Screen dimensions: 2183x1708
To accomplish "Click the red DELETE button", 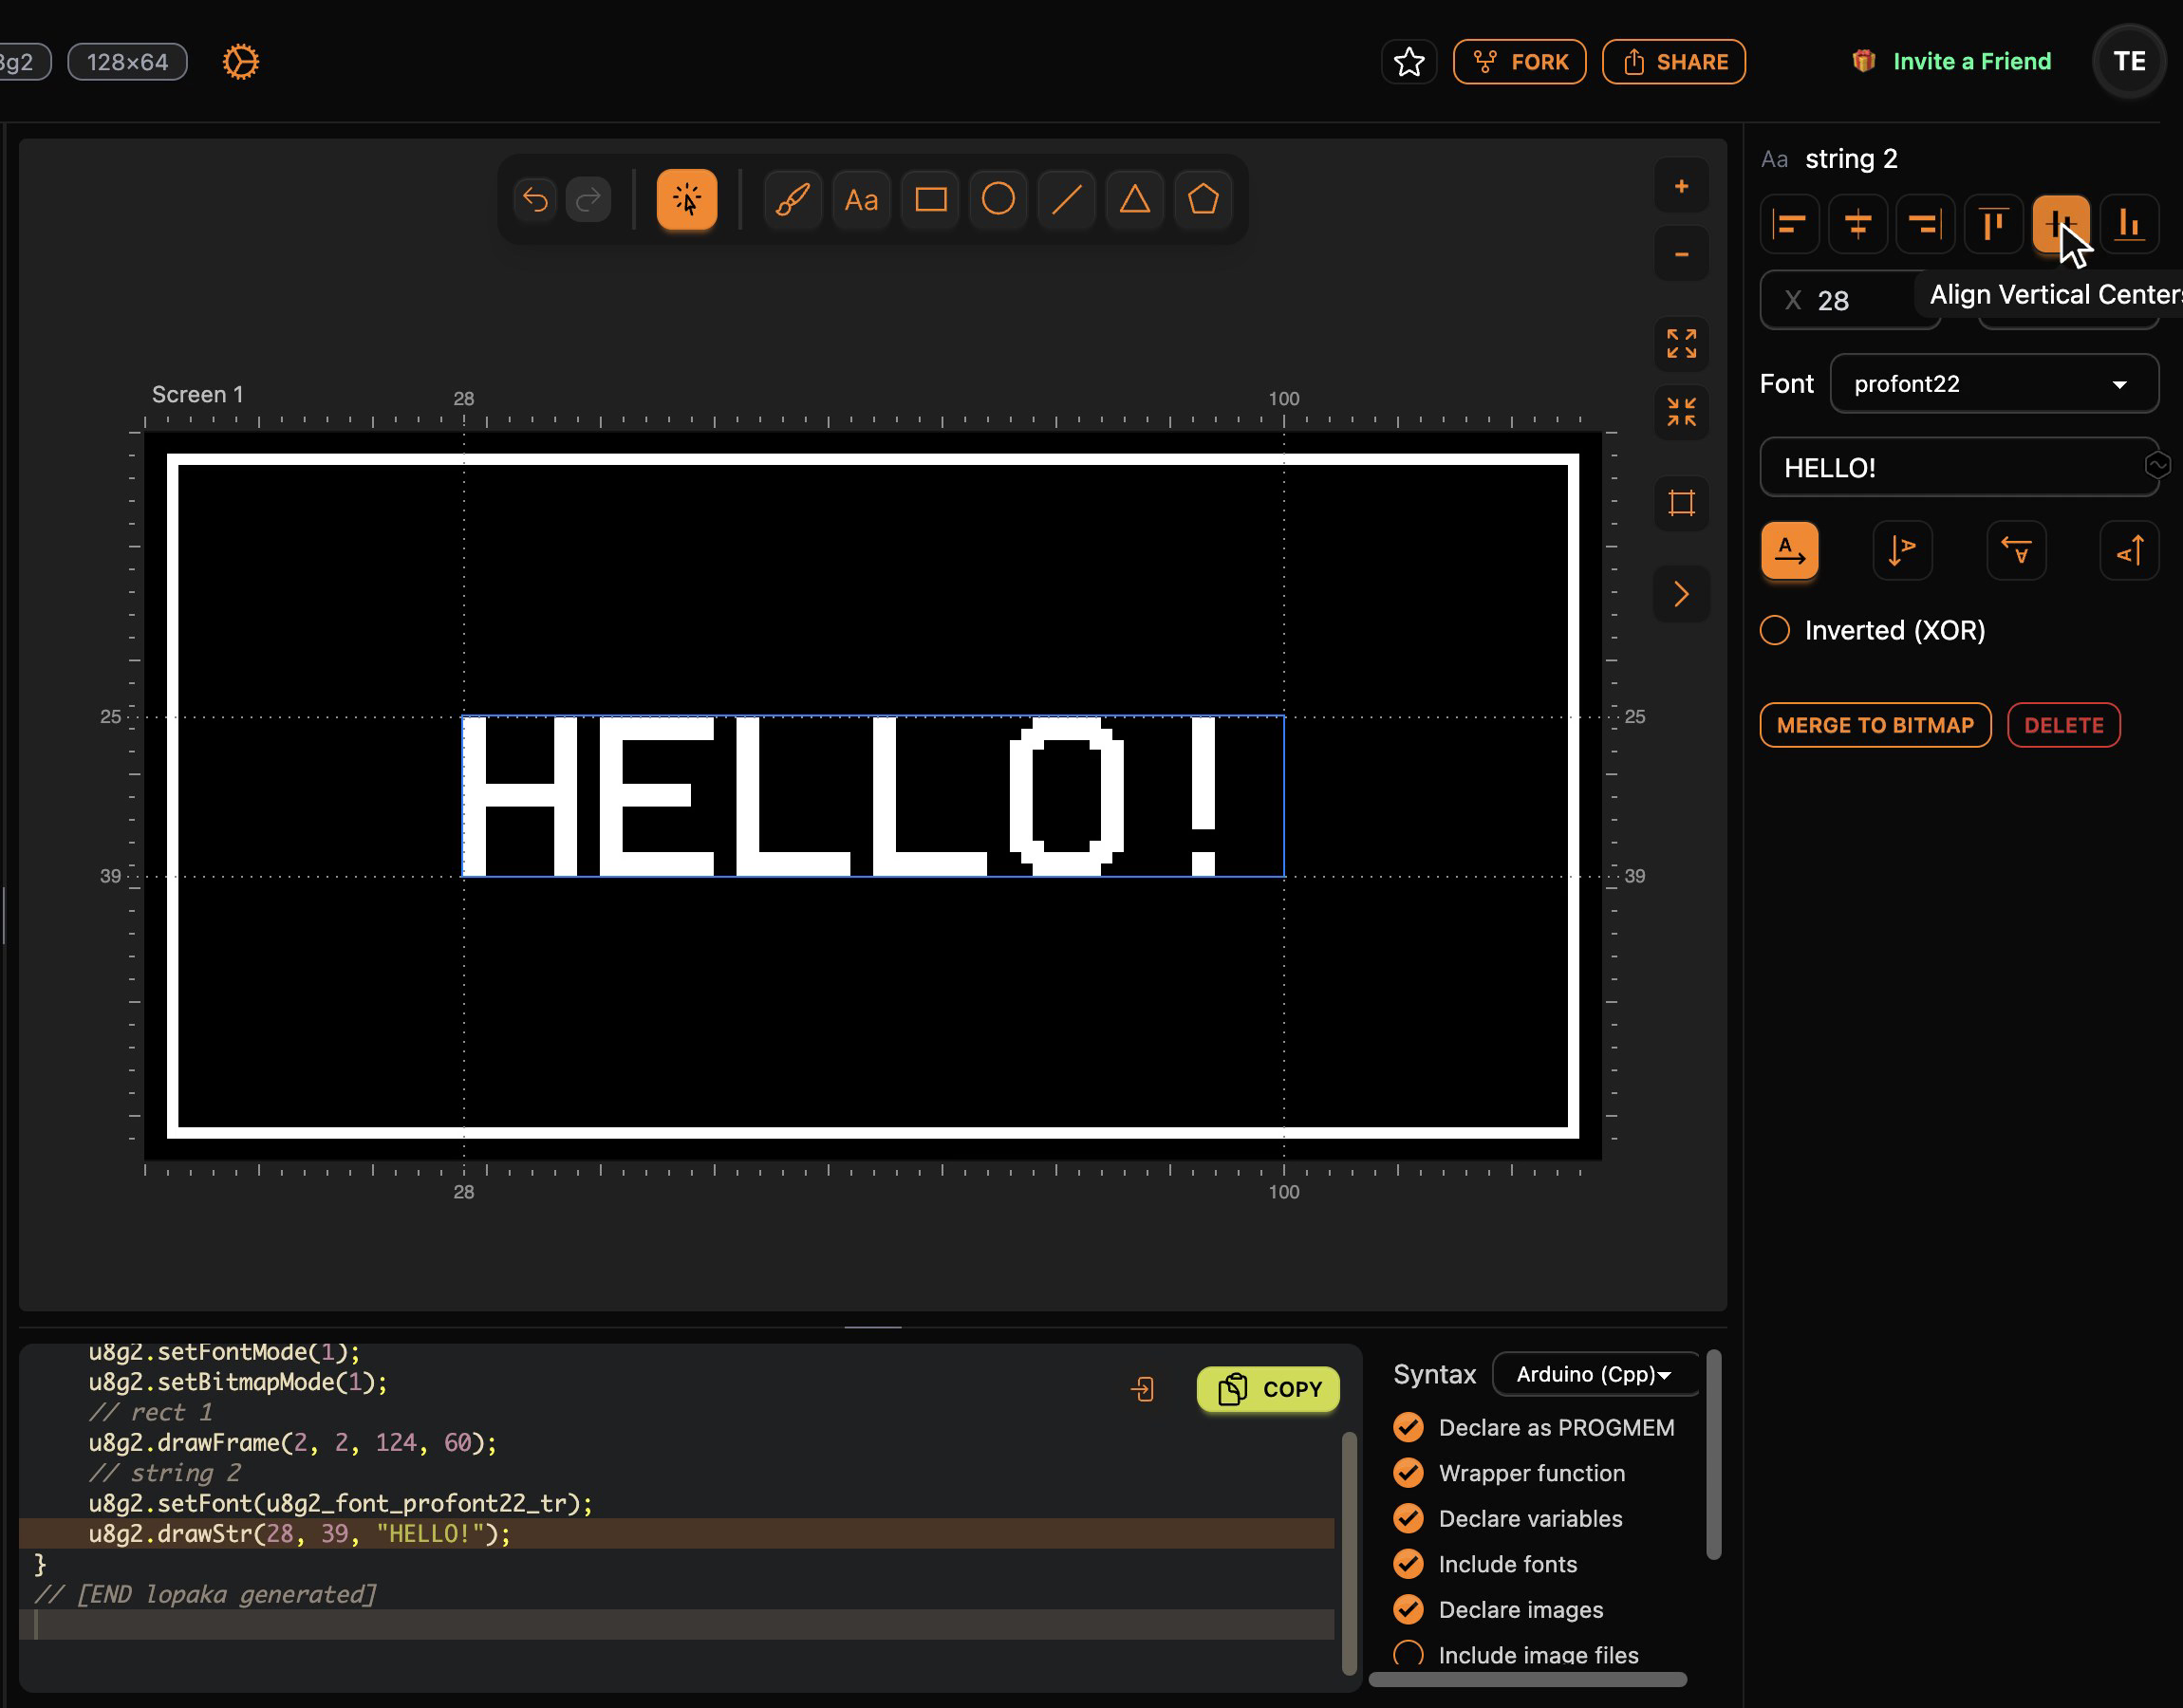I will [x=2063, y=726].
